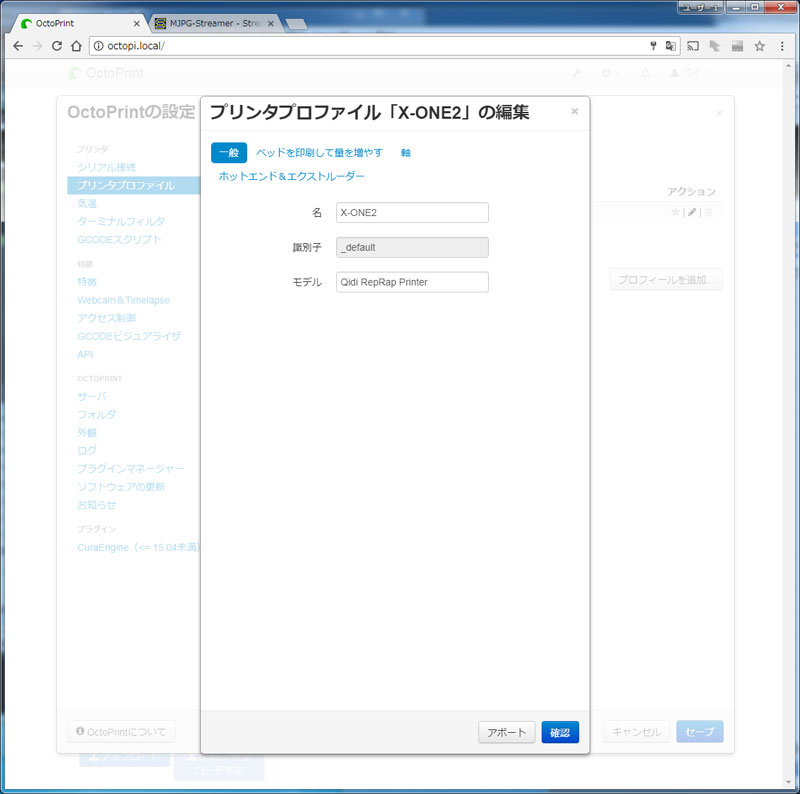Open アクセス制御 in settings sidebar
800x794 pixels.
pos(107,318)
